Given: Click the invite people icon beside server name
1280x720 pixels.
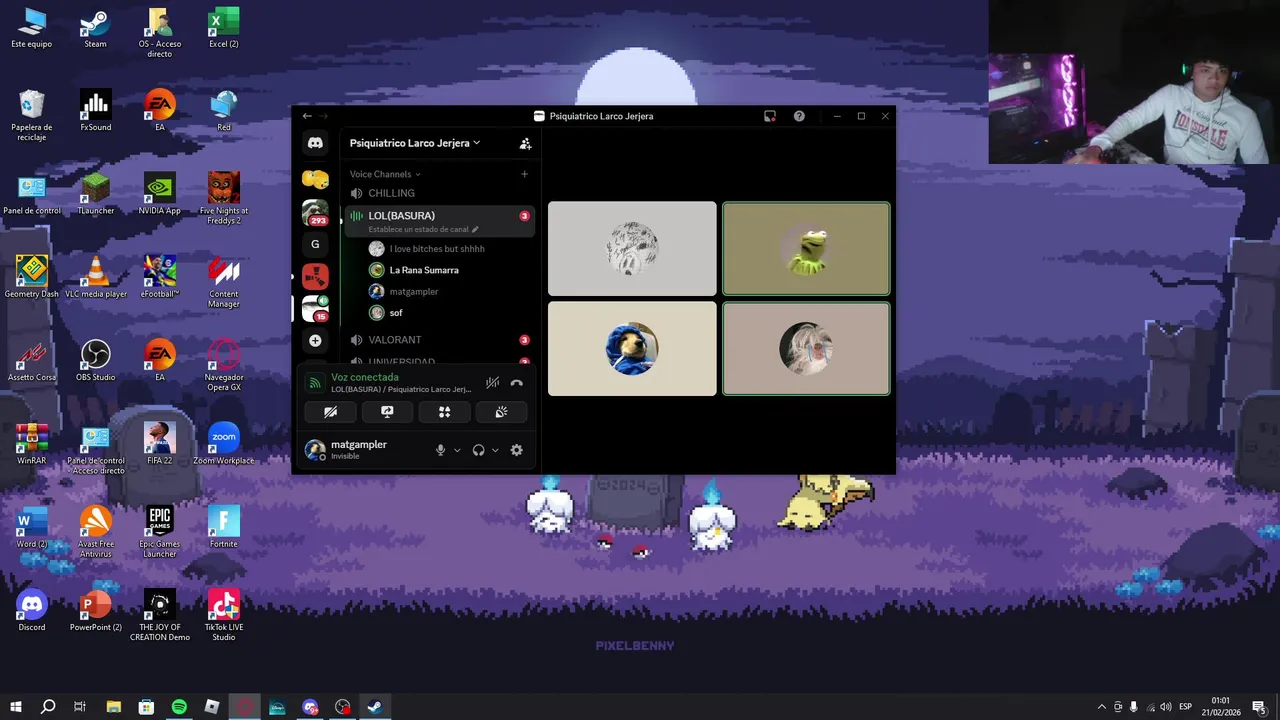Looking at the screenshot, I should click(x=525, y=143).
